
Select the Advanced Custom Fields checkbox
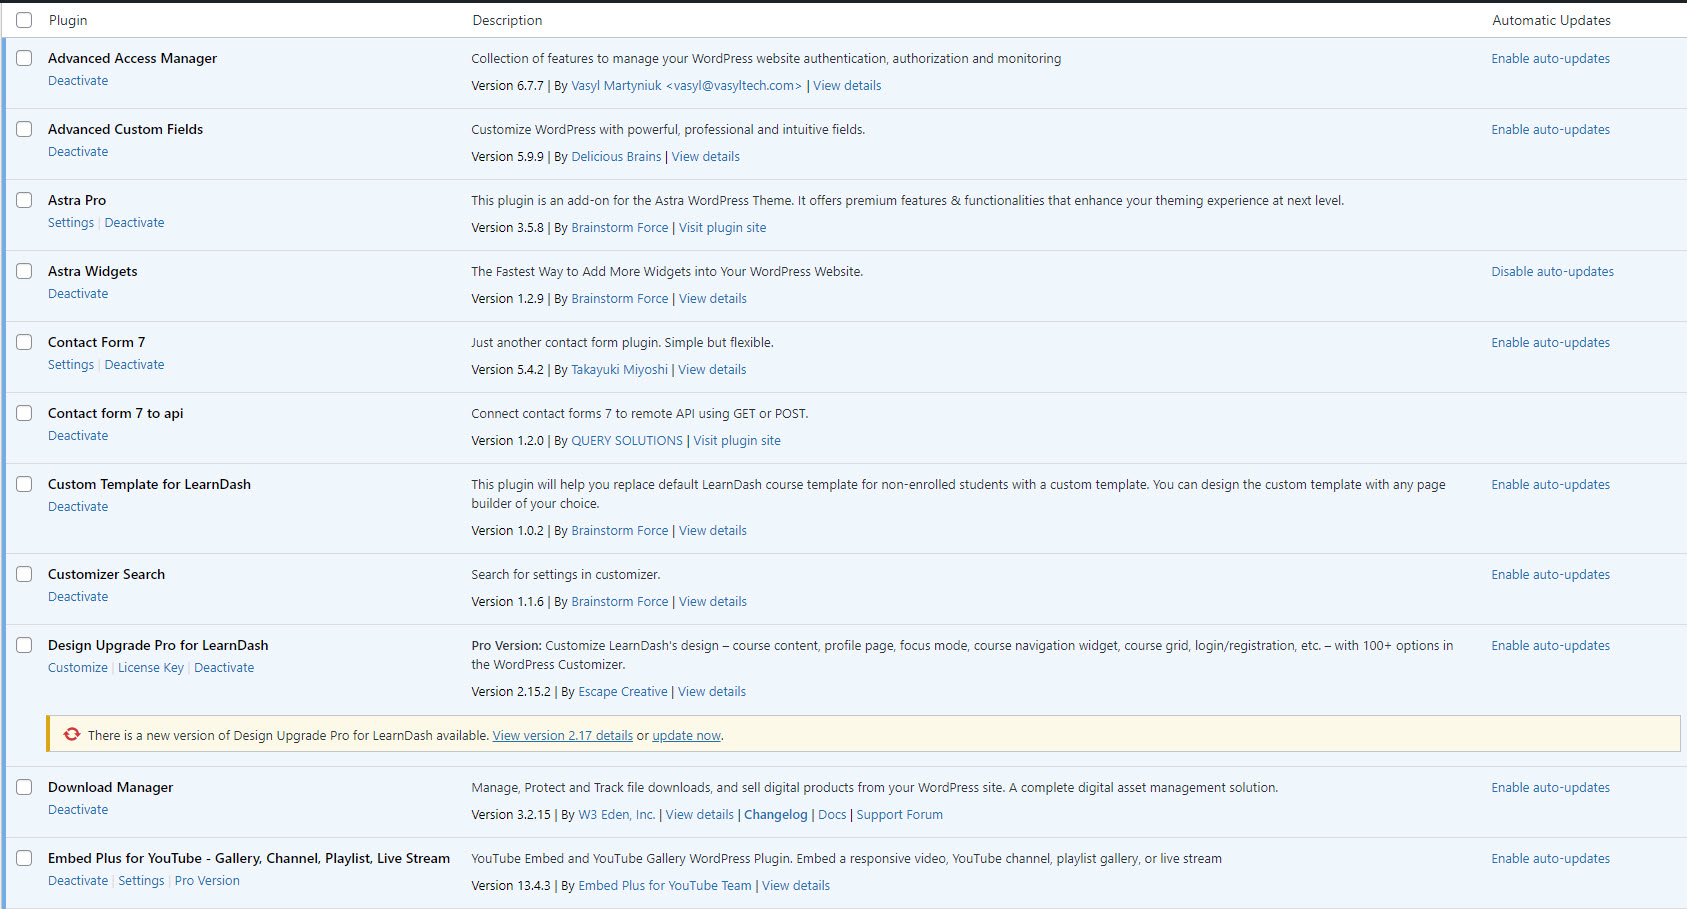[x=24, y=129]
